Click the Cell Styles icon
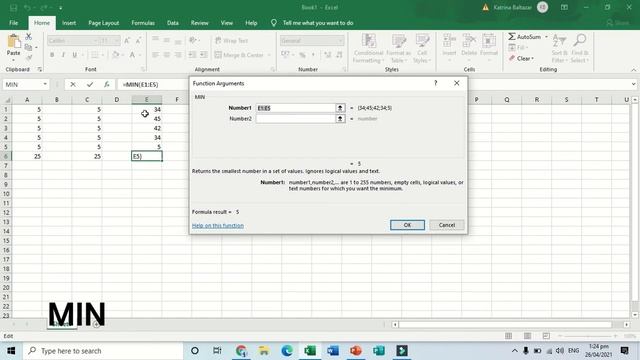This screenshot has width=640, height=360. coord(422,41)
